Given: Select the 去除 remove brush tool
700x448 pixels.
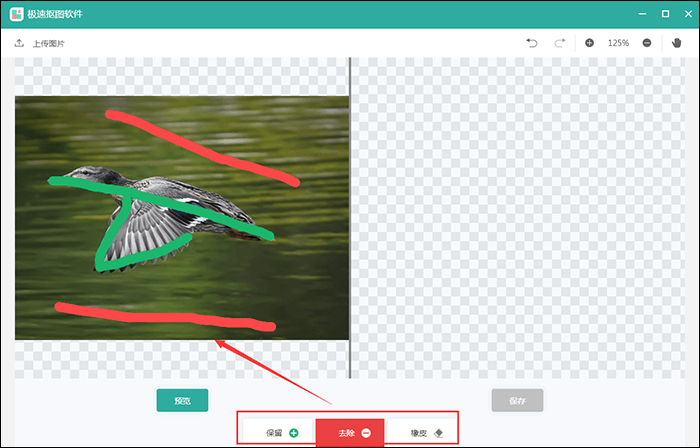Looking at the screenshot, I should click(x=350, y=432).
